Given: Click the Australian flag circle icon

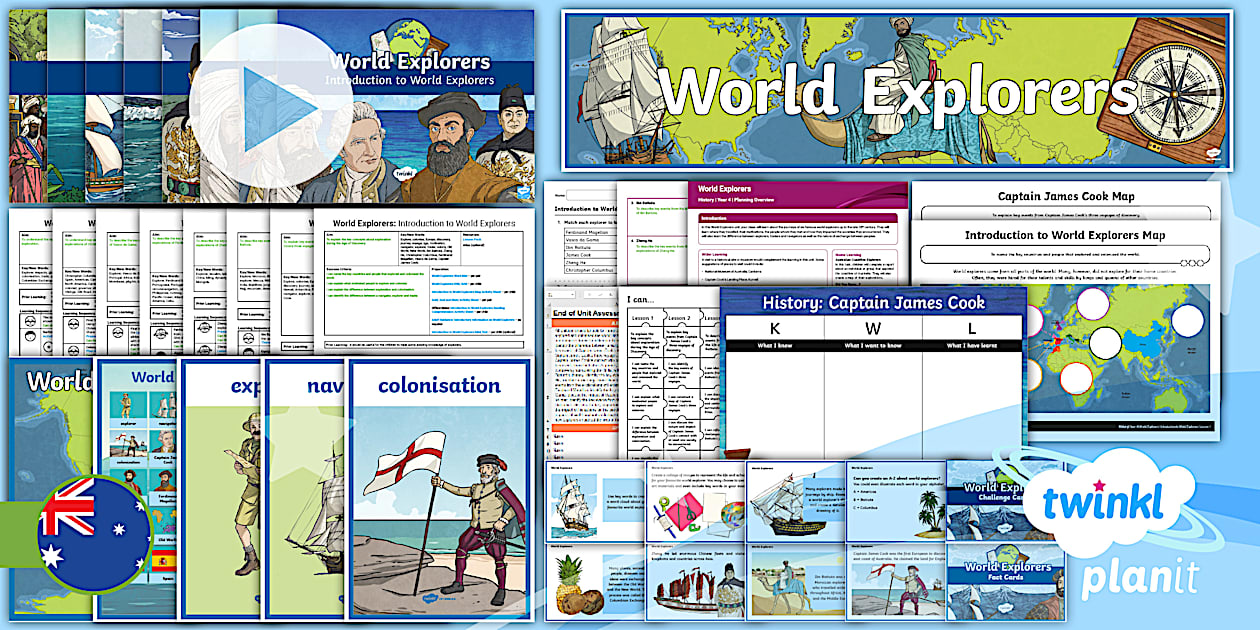Looking at the screenshot, I should coord(94,534).
